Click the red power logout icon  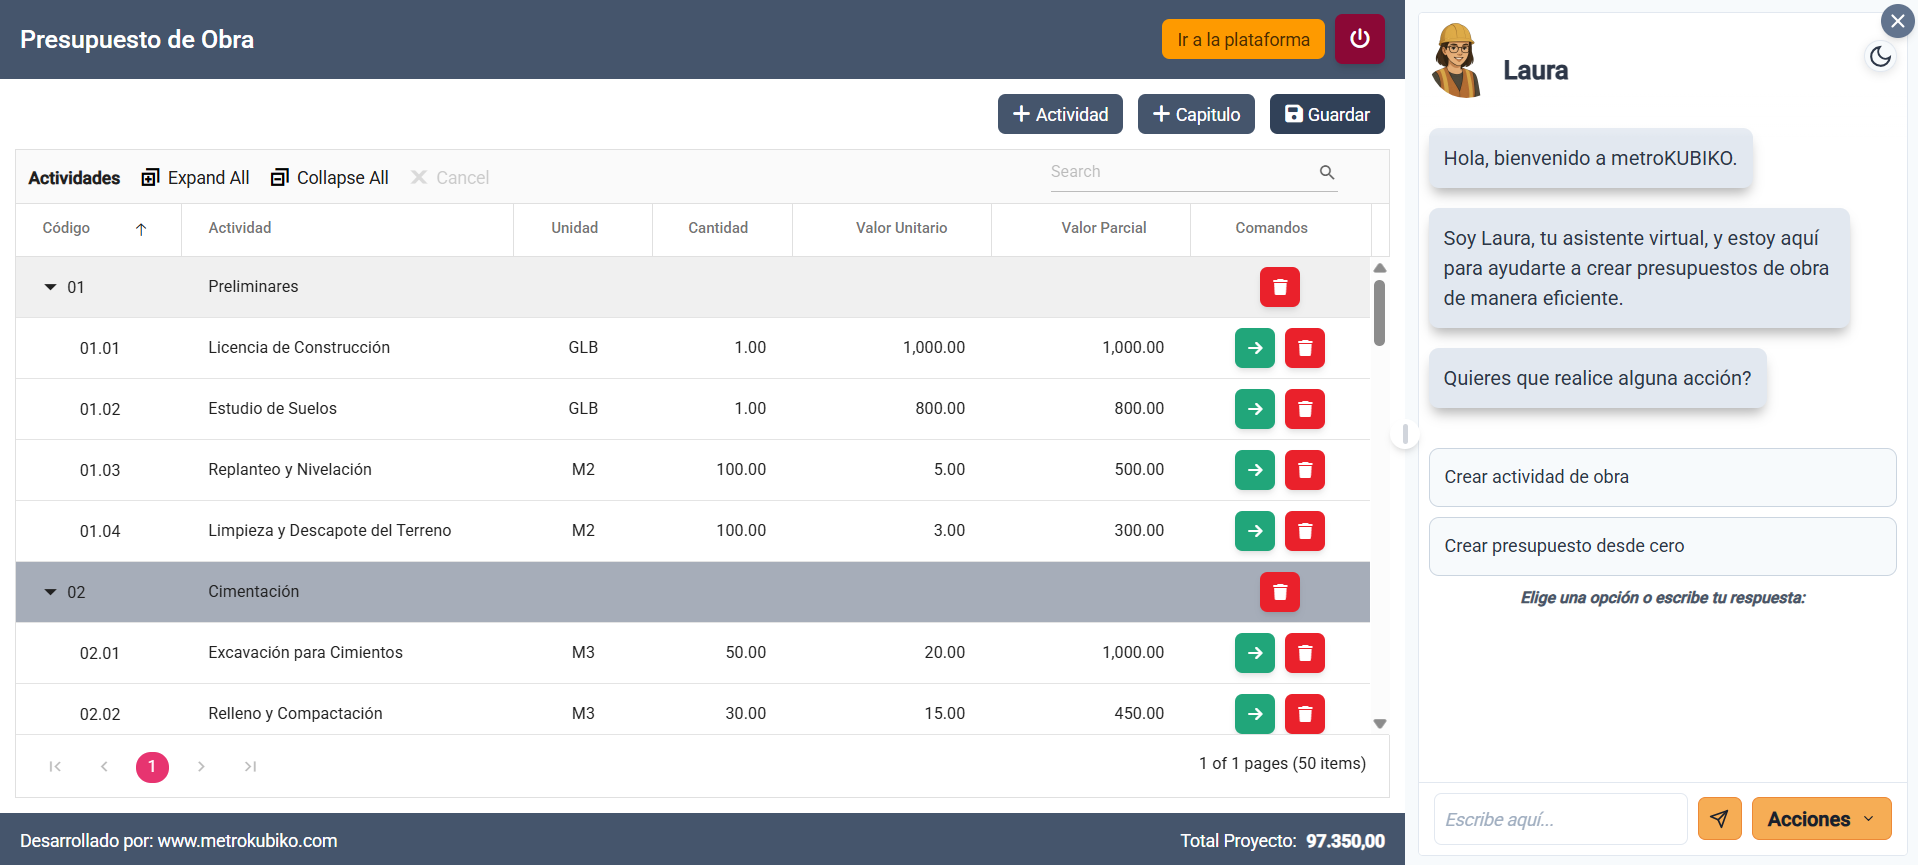(1359, 39)
